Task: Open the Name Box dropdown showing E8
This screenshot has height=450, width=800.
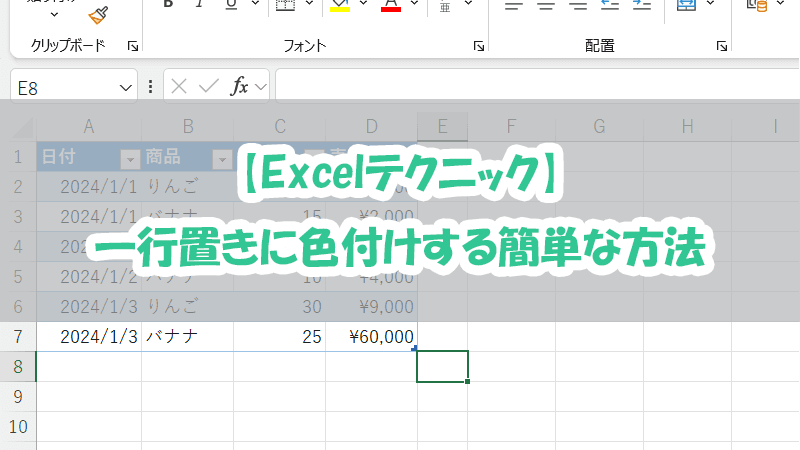Action: (x=126, y=88)
